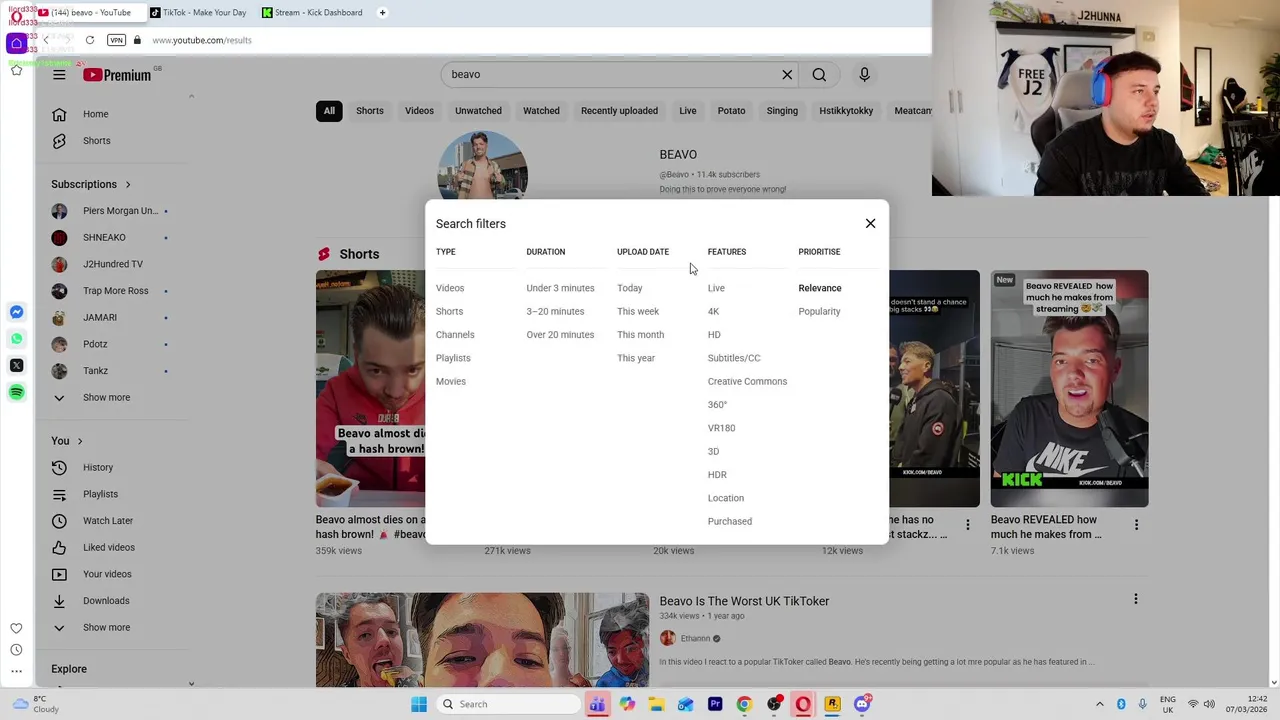Open a new browser tab
This screenshot has width=1280, height=720.
coord(382,13)
